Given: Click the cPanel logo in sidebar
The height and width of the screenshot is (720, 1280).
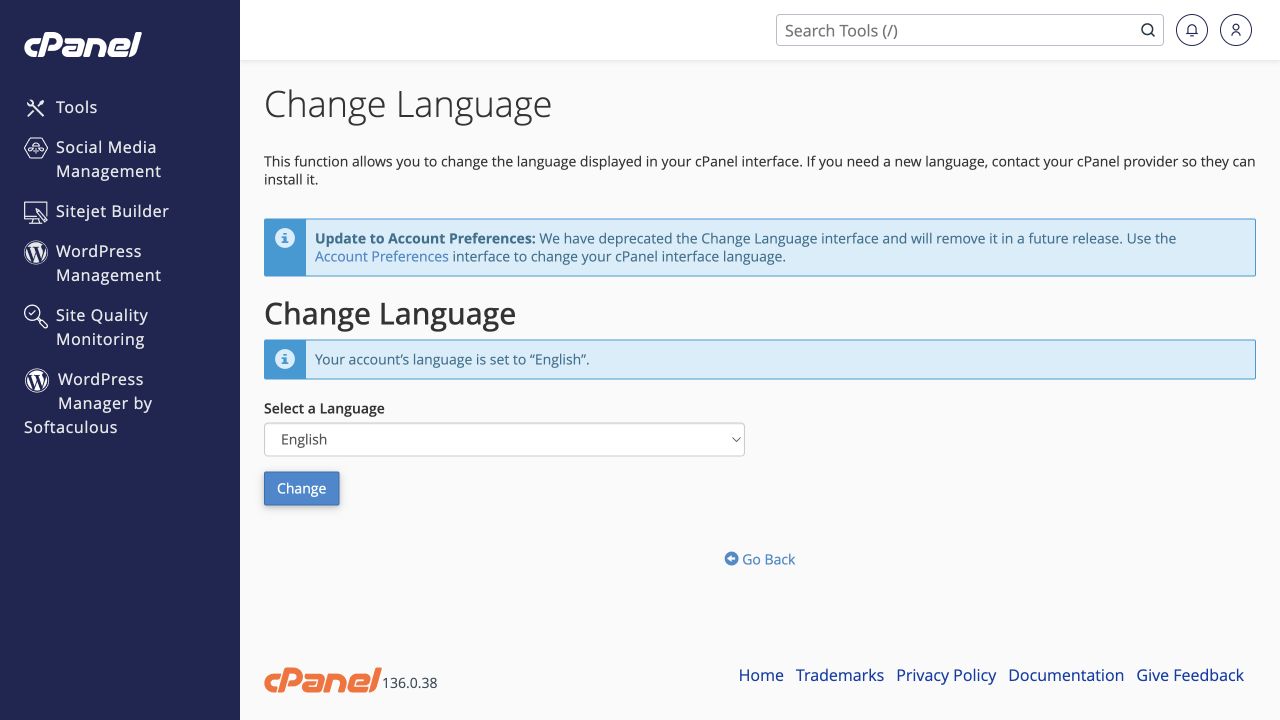Looking at the screenshot, I should pyautogui.click(x=83, y=45).
